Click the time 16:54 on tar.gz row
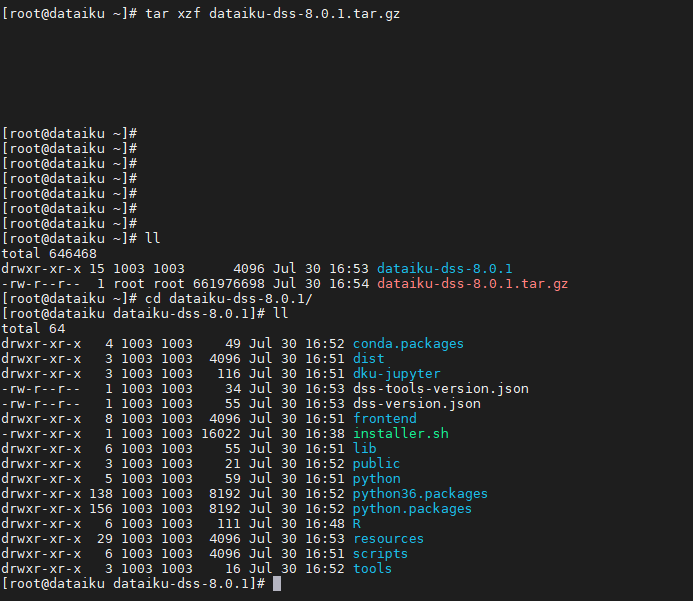This screenshot has width=693, height=601. coord(349,284)
